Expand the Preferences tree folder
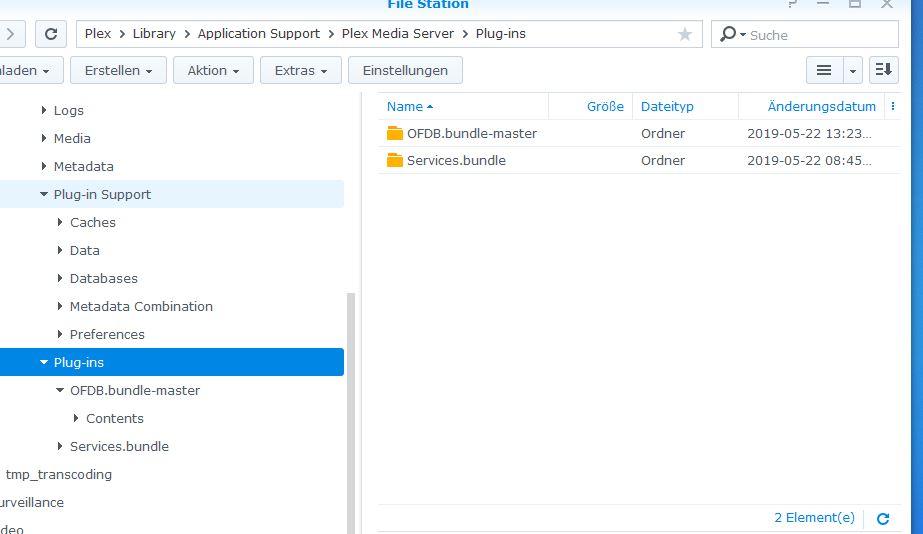 pos(60,334)
